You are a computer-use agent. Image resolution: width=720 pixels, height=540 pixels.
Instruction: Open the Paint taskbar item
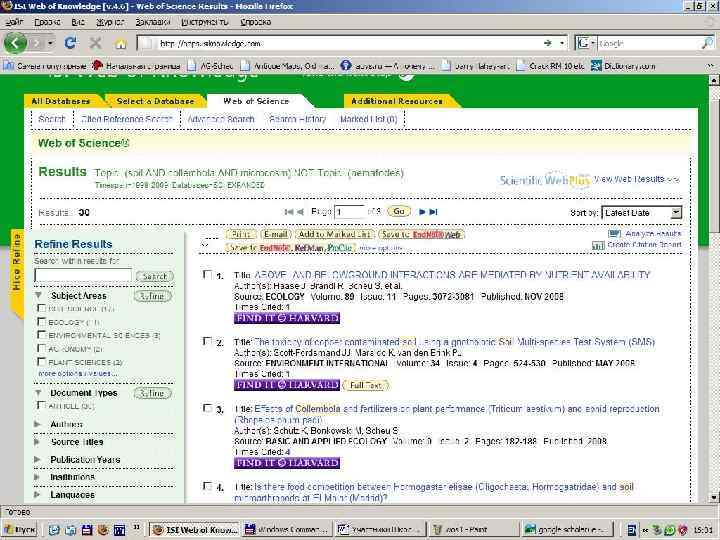[473, 530]
